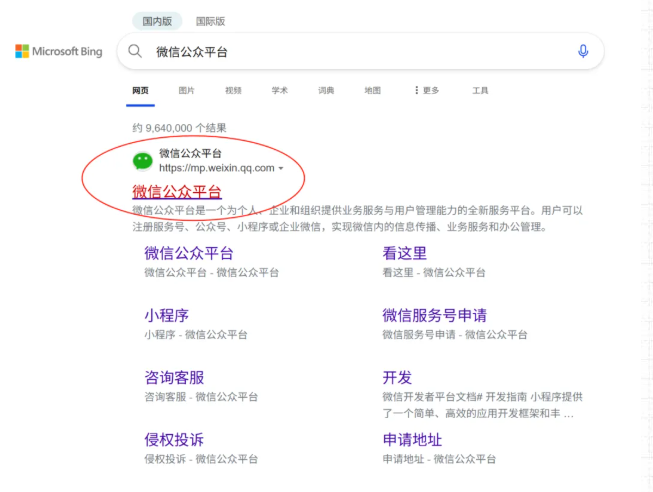This screenshot has width=653, height=492.
Task: Click the green WeChat favicon
Action: [142, 161]
